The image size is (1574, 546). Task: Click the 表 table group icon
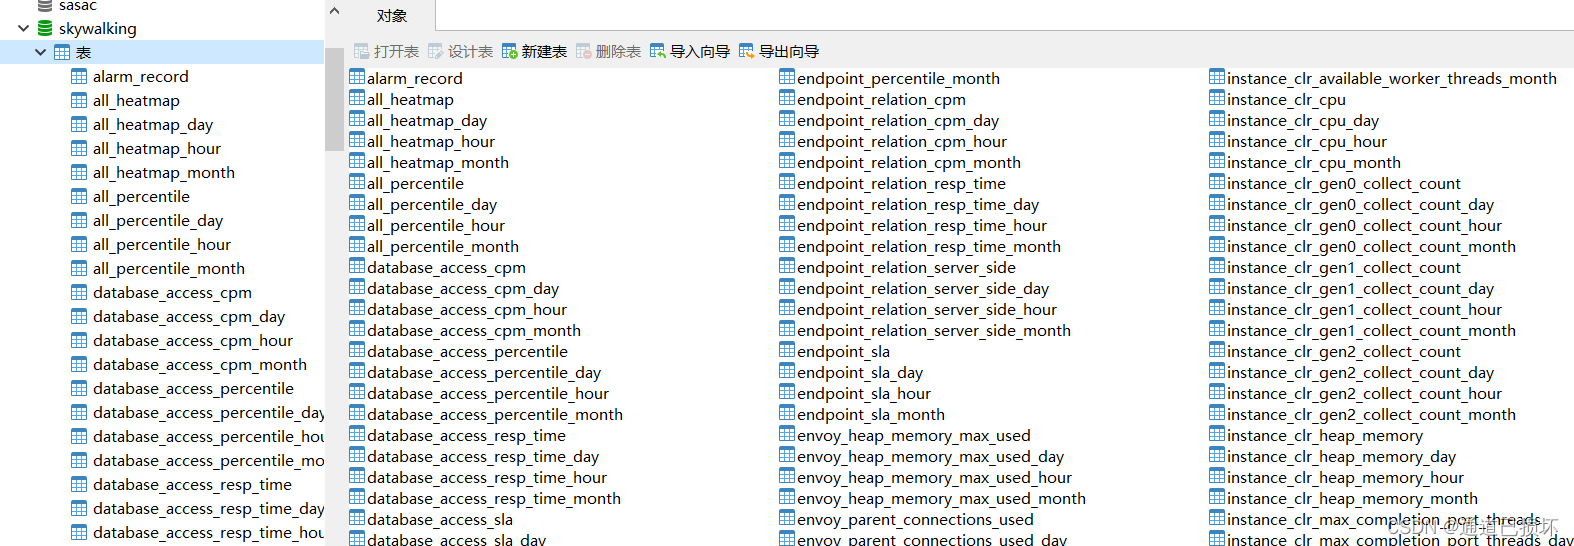[x=62, y=52]
